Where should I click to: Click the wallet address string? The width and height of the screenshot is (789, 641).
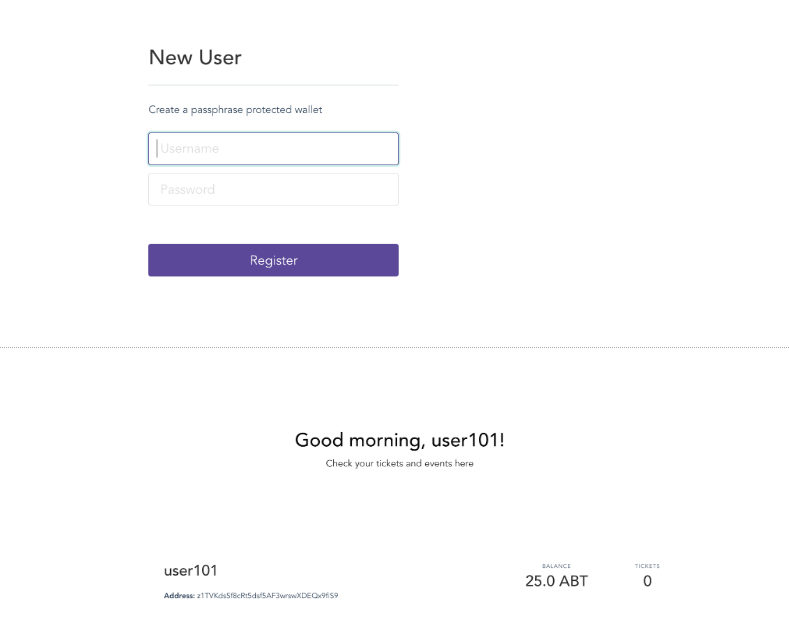pos(268,596)
